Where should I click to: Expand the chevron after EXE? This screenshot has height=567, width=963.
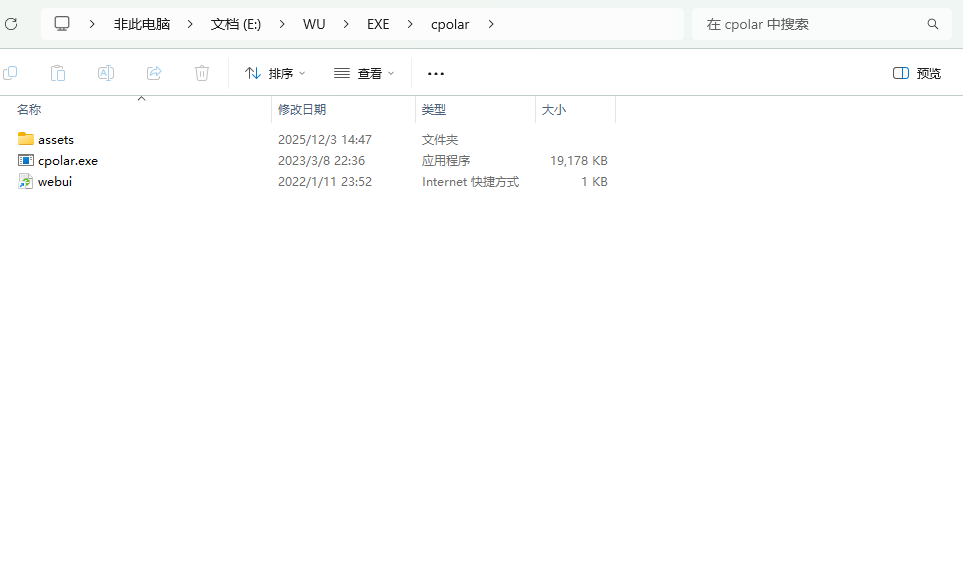tap(410, 24)
